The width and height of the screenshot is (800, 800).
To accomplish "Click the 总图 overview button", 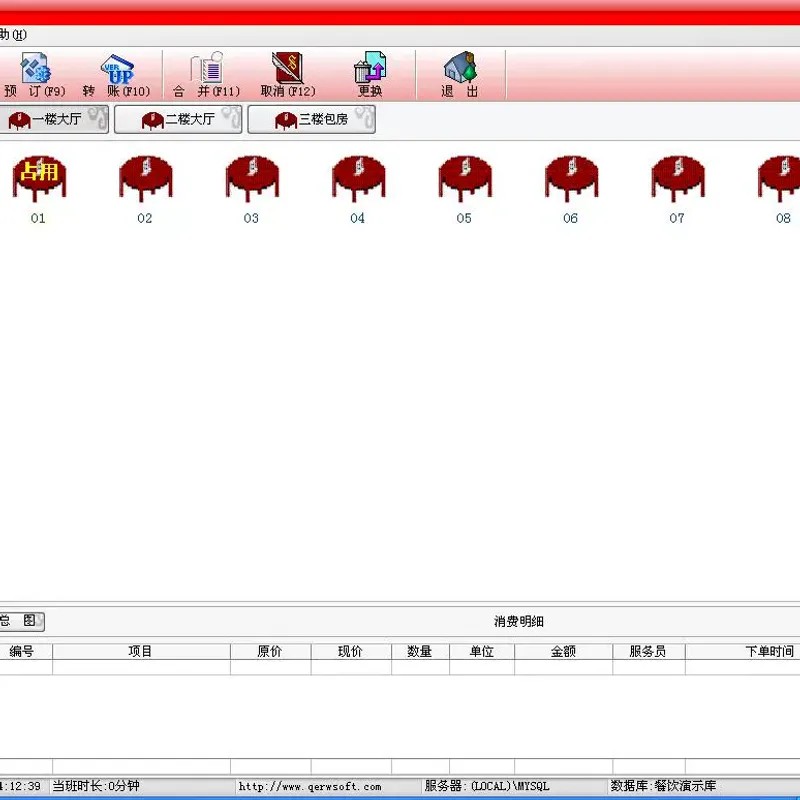I will click(21, 621).
